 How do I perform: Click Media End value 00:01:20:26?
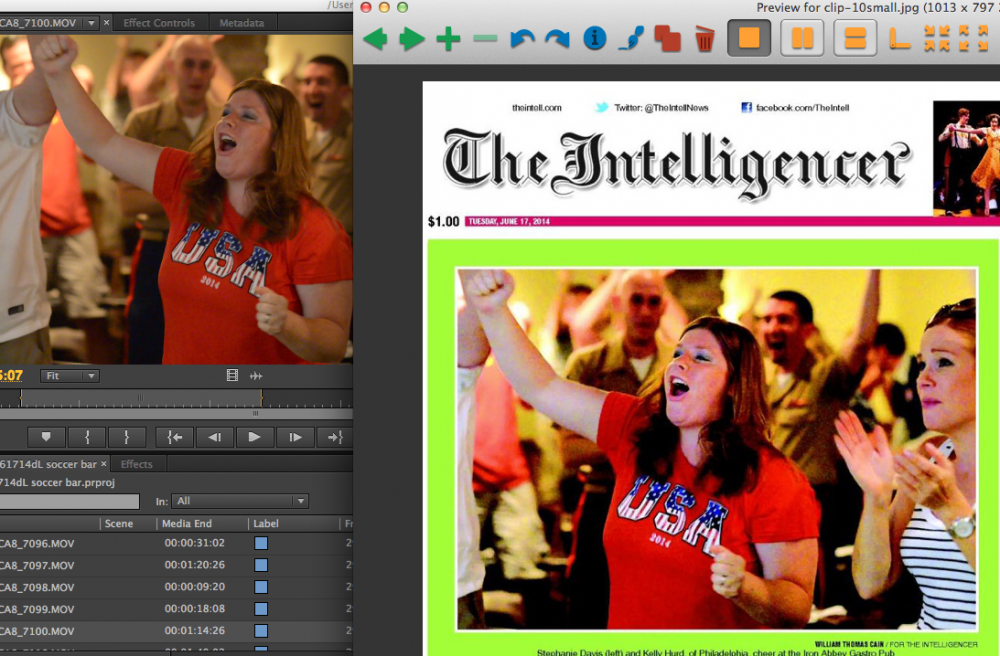pyautogui.click(x=195, y=565)
